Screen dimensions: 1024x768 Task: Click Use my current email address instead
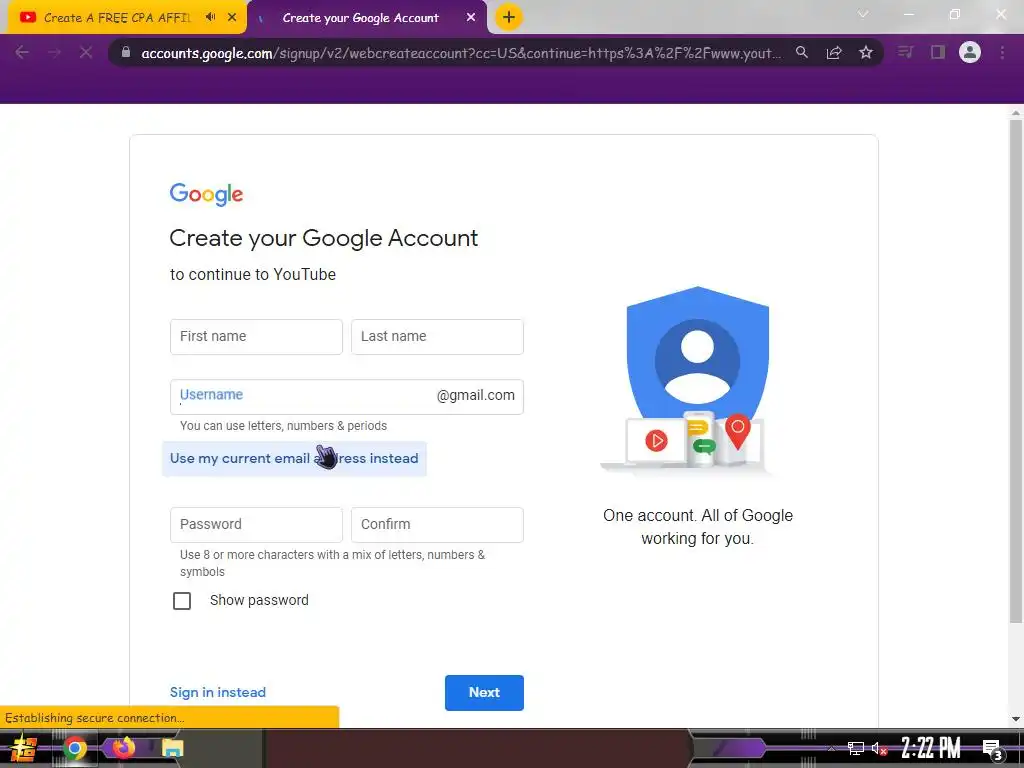tap(294, 458)
